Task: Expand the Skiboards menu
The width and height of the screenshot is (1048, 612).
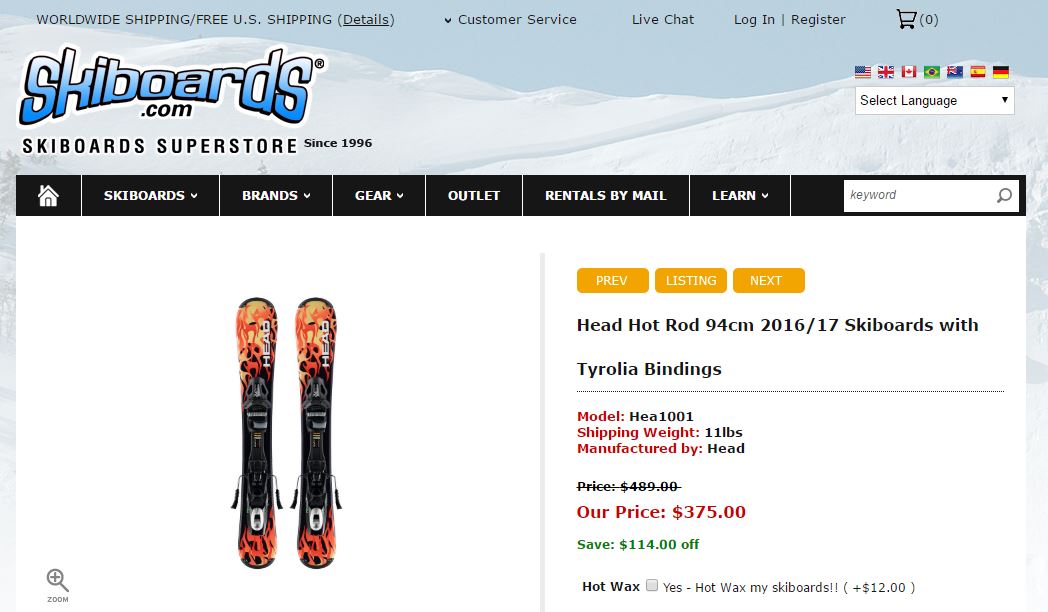Action: click(x=150, y=196)
